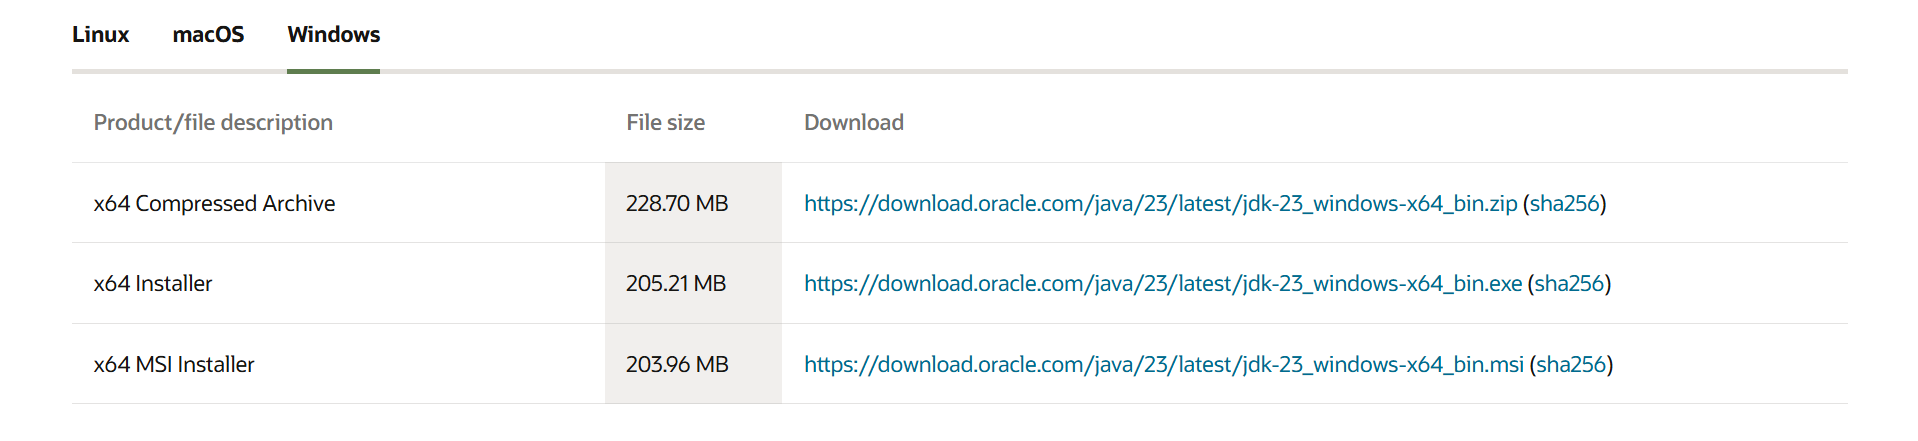Viewport: 1918px width, 441px height.
Task: Click the 203.96 MB file size cell
Action: [677, 365]
